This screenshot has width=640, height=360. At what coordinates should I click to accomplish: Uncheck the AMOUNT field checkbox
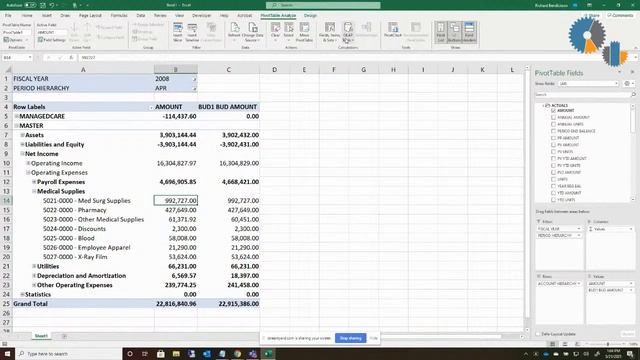coord(553,111)
